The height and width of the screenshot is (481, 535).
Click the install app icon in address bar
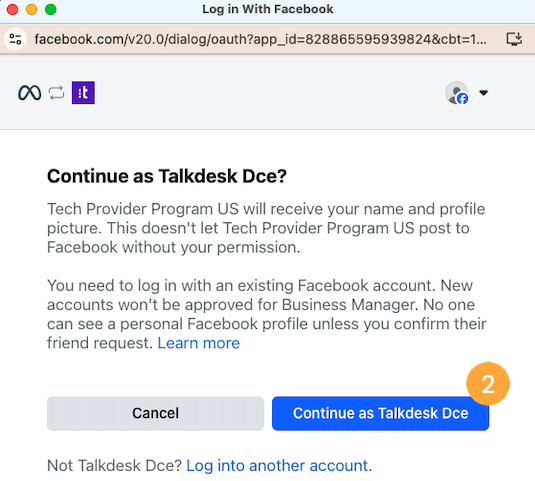point(514,39)
